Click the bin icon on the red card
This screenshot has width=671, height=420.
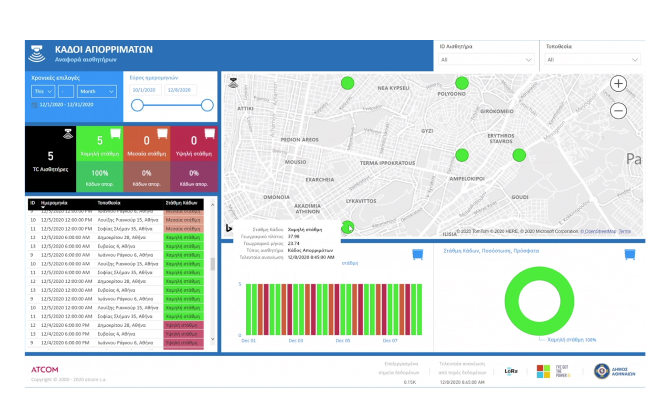(209, 134)
